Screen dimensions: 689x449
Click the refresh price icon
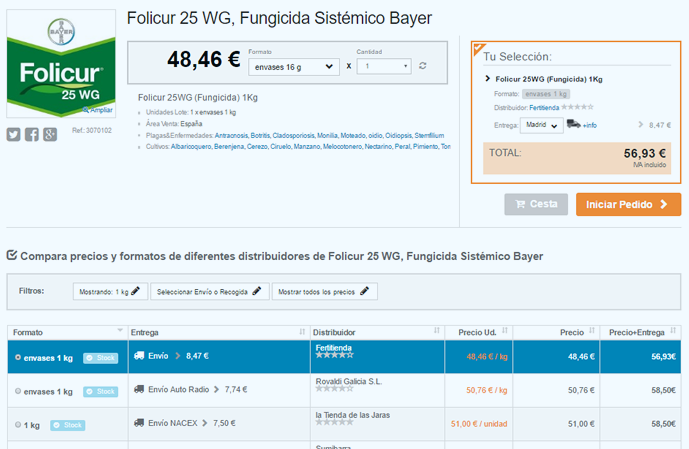422,66
